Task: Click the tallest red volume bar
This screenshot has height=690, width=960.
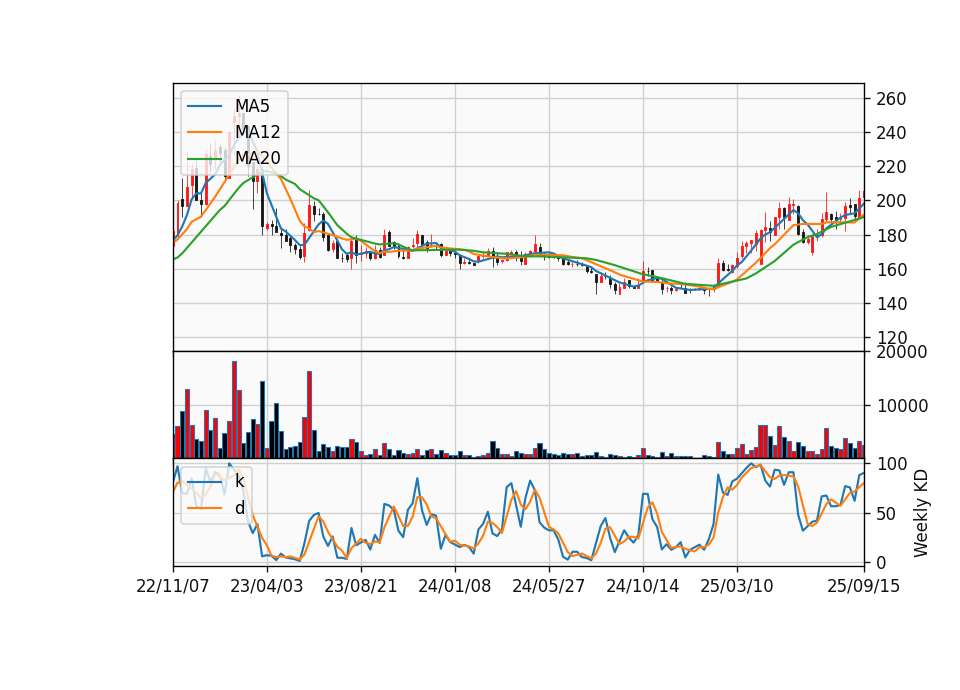Action: tap(234, 410)
